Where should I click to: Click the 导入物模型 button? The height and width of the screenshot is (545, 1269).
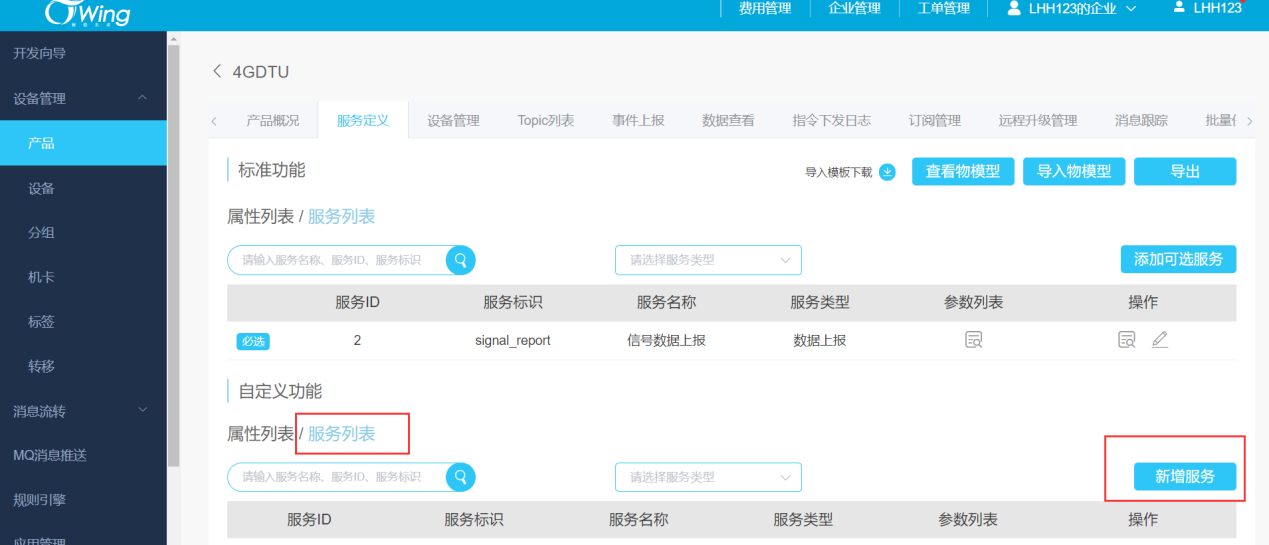tap(1074, 171)
